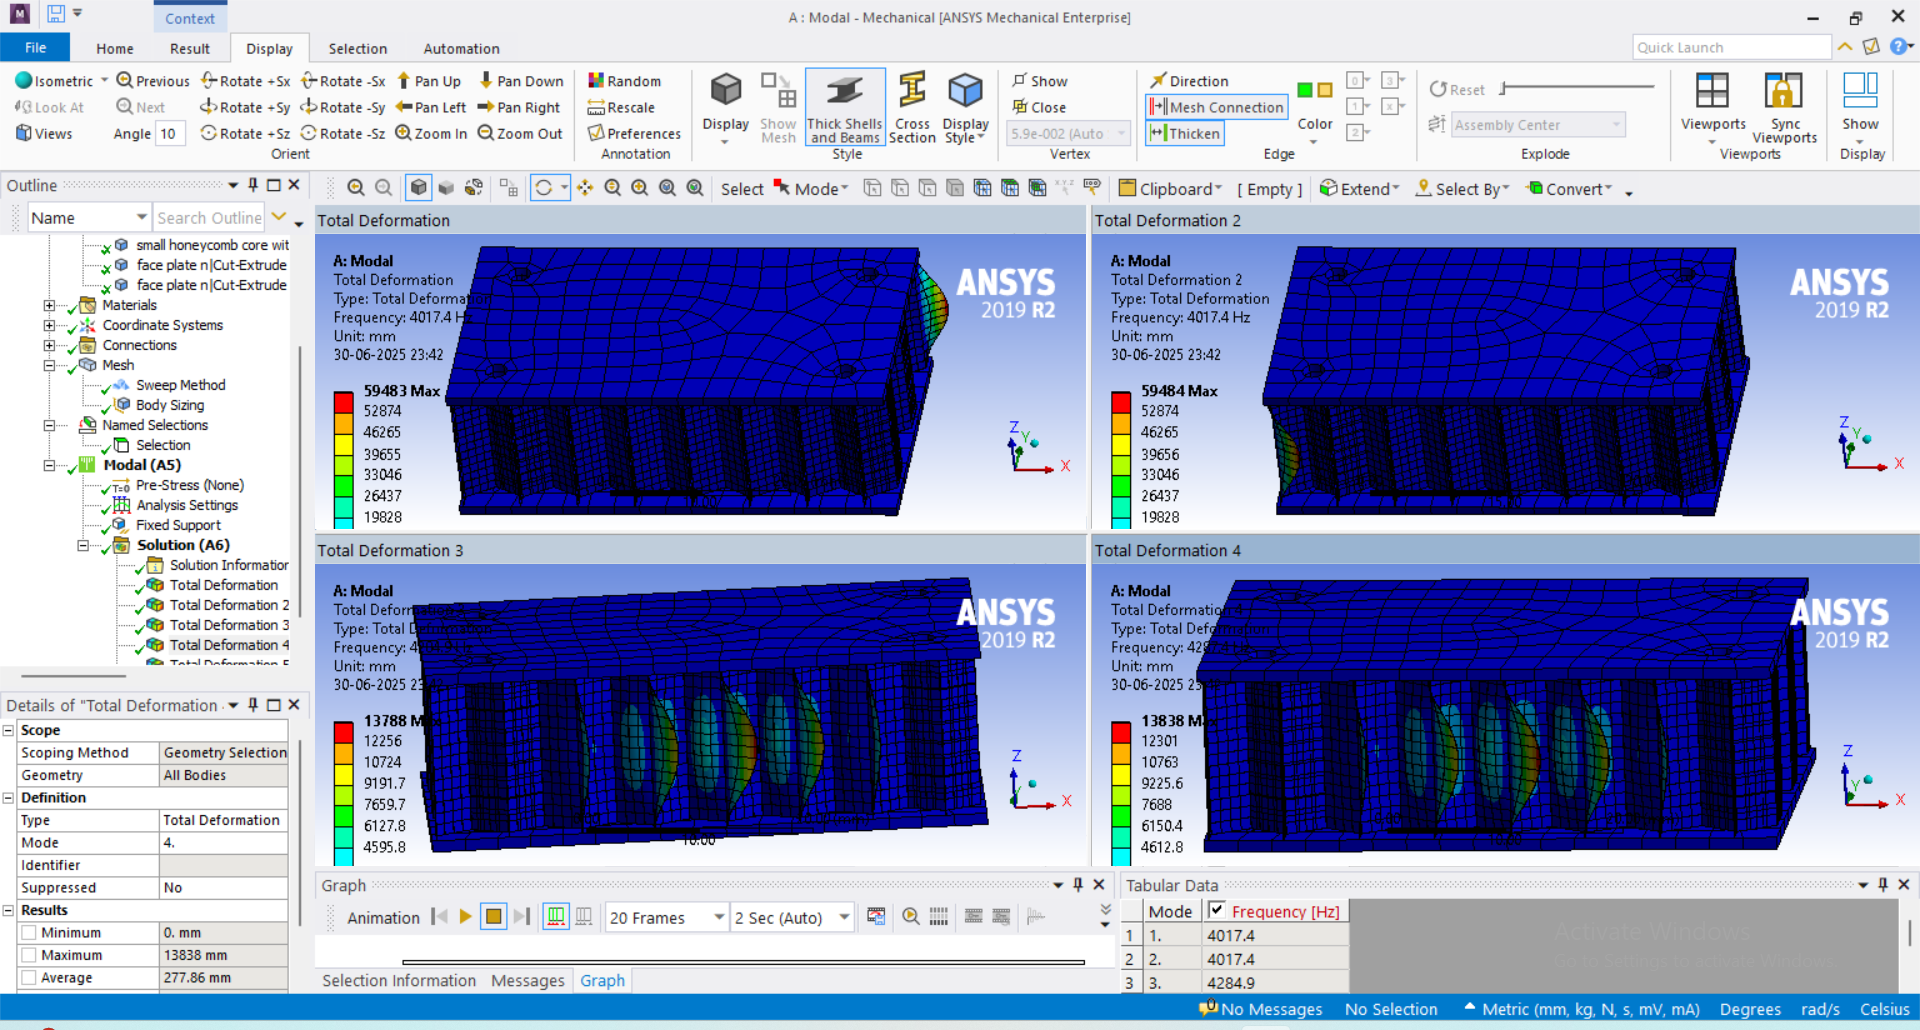Click the Clipboard toolbar button
Viewport: 1920px width, 1030px height.
[1170, 189]
